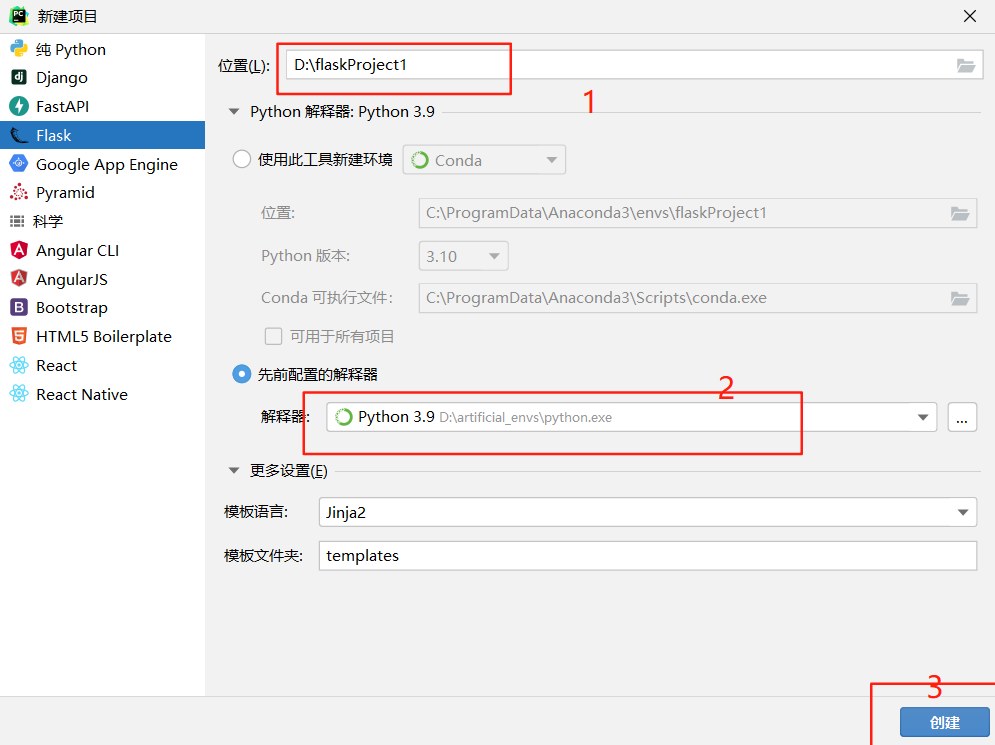The width and height of the screenshot is (995, 745).
Task: Click the Conda ring icon in 解释器 field
Action: click(x=343, y=417)
